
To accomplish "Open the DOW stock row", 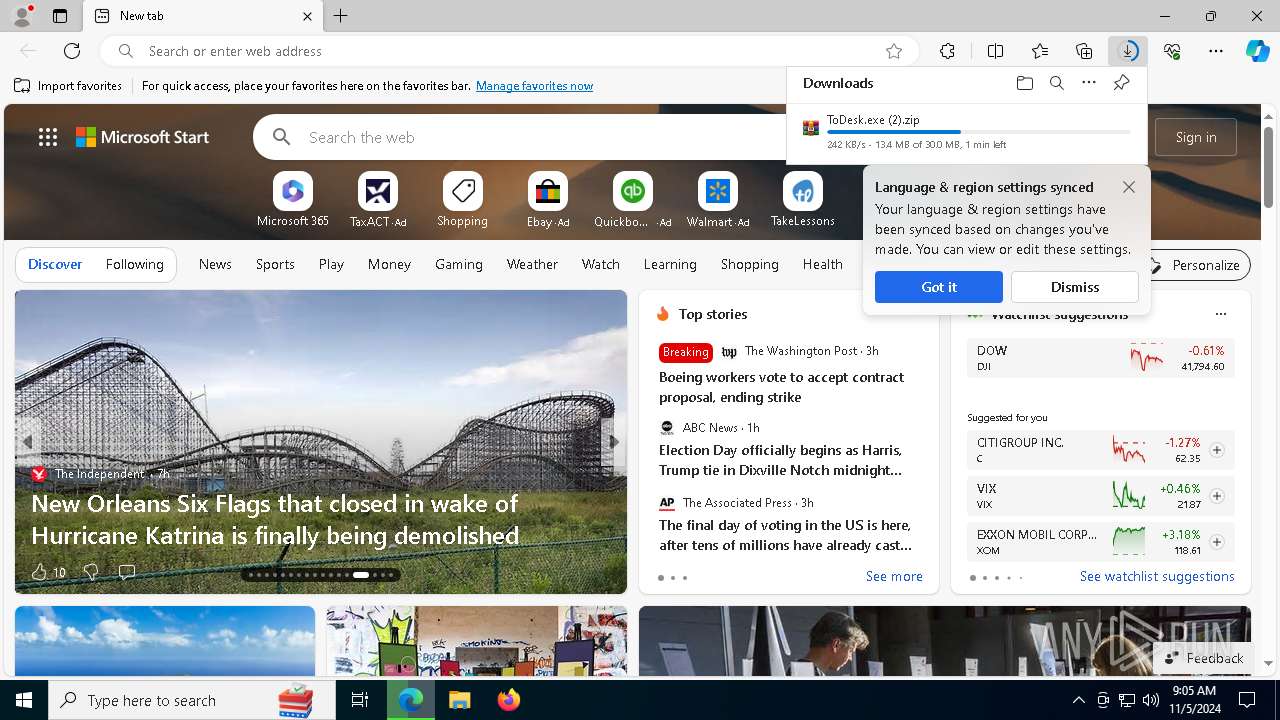I will [1100, 358].
